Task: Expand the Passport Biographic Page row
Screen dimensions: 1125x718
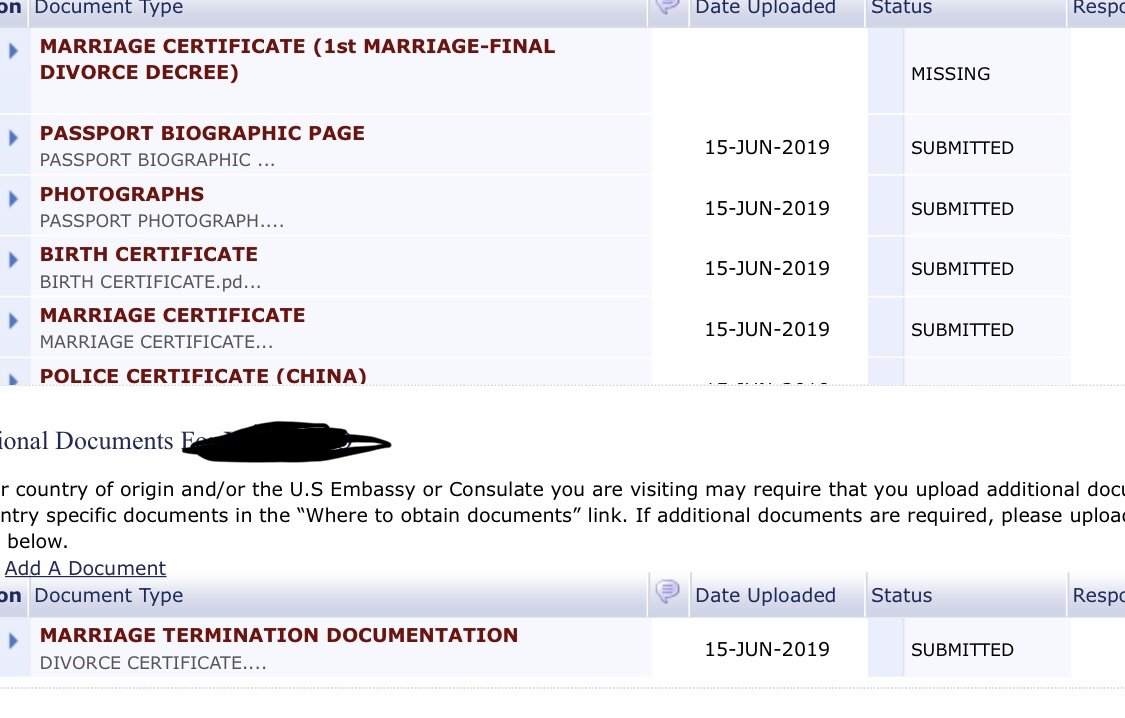Action: pyautogui.click(x=13, y=138)
